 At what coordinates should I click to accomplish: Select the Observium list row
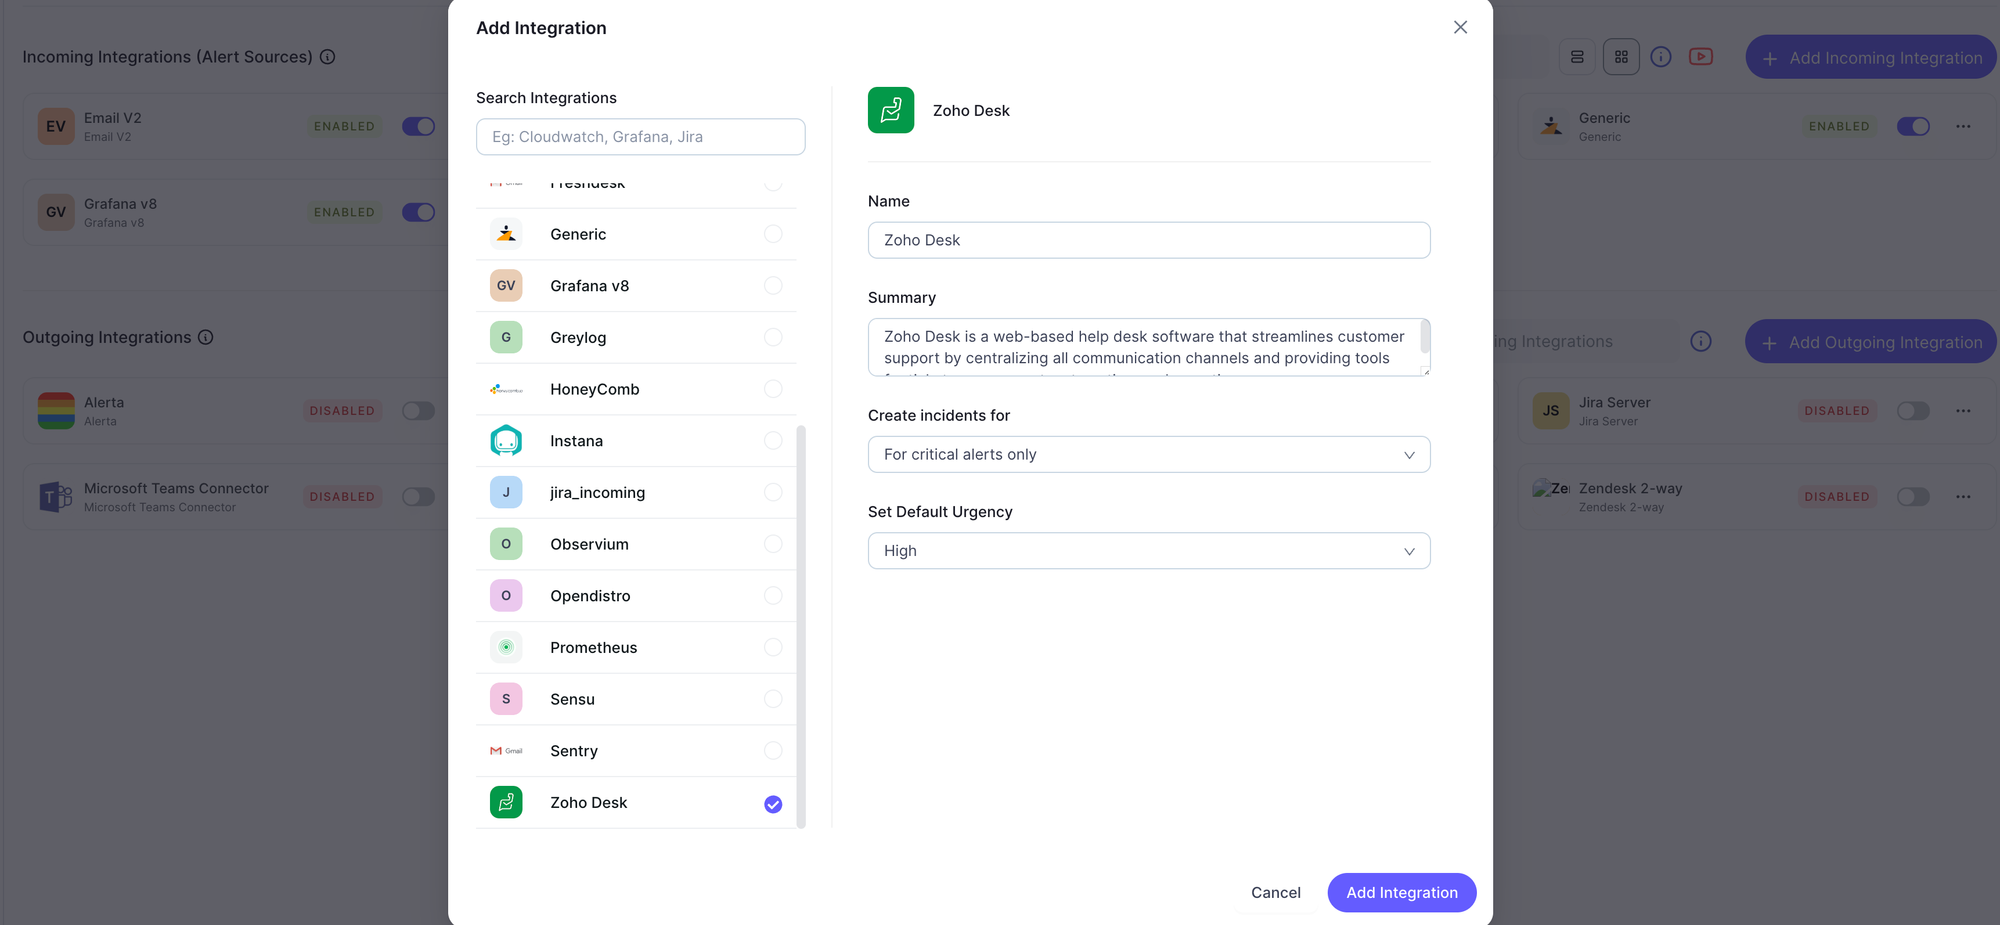pos(636,544)
